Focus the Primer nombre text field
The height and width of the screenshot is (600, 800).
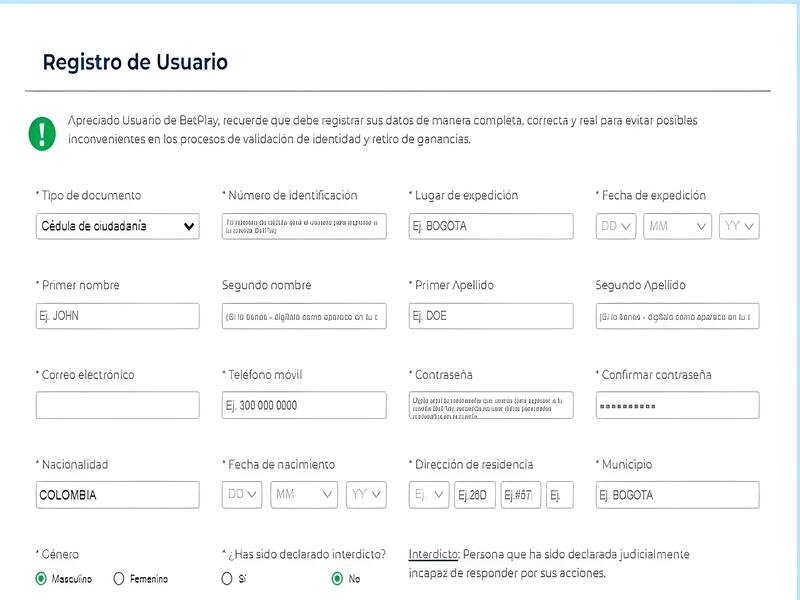click(x=117, y=316)
